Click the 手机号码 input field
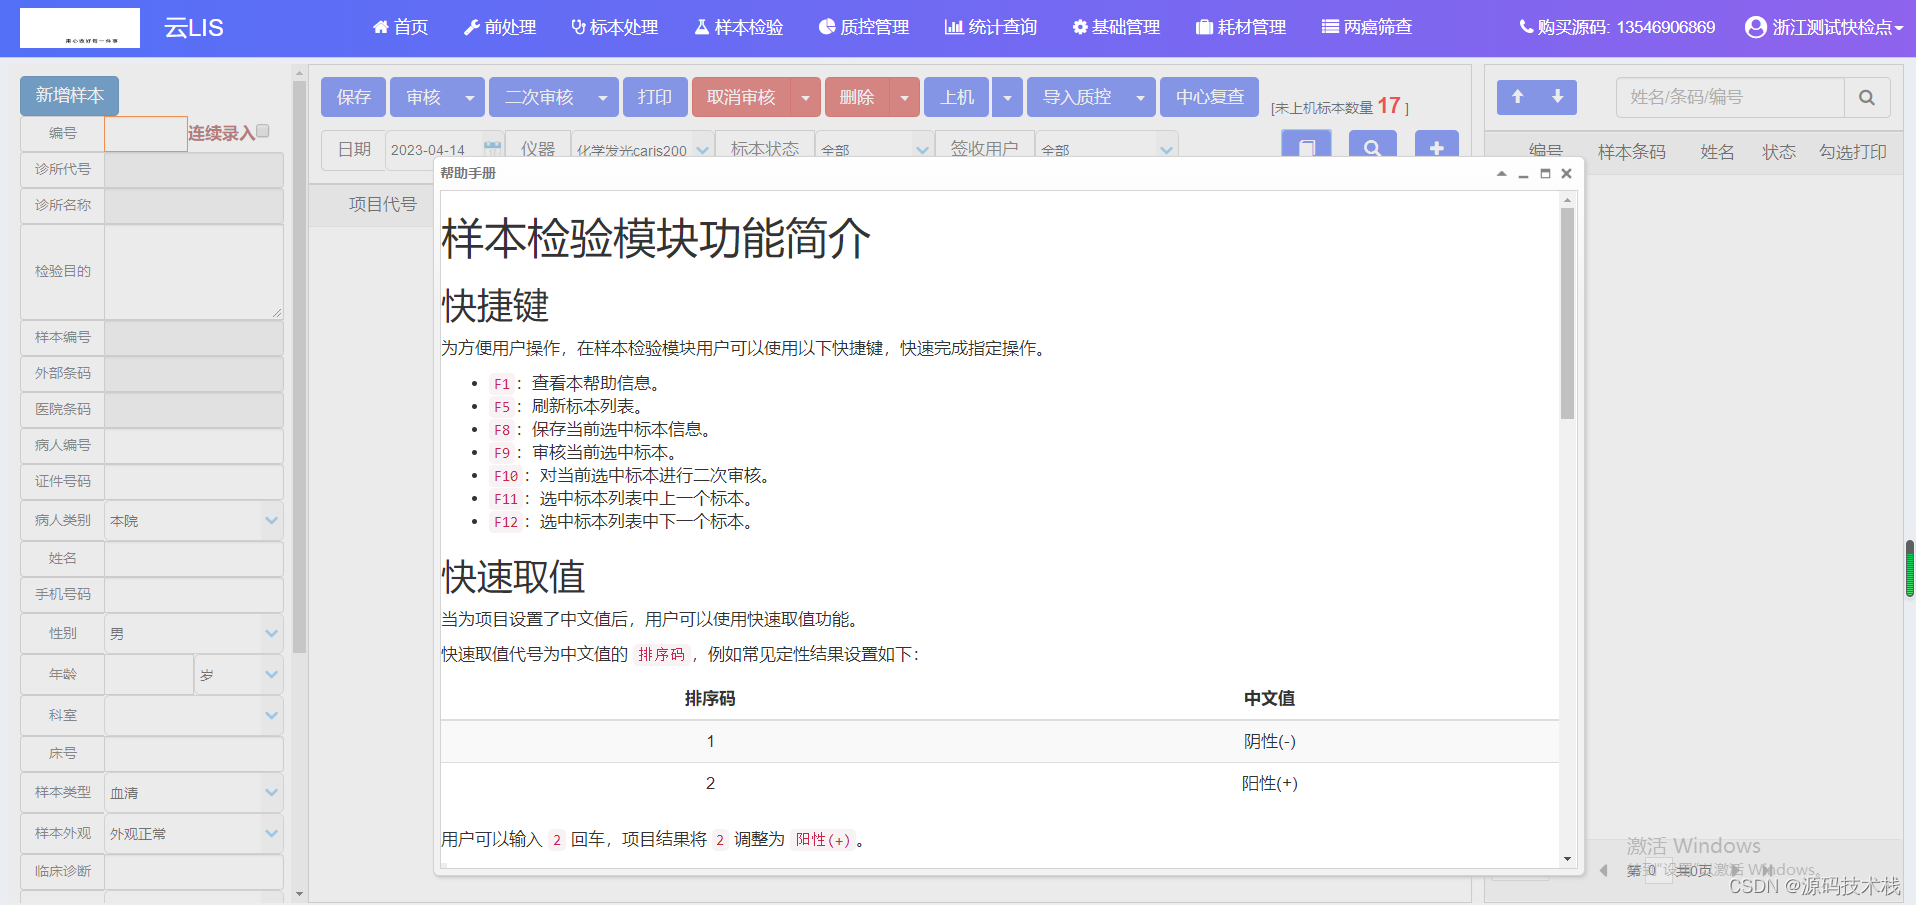 point(194,594)
